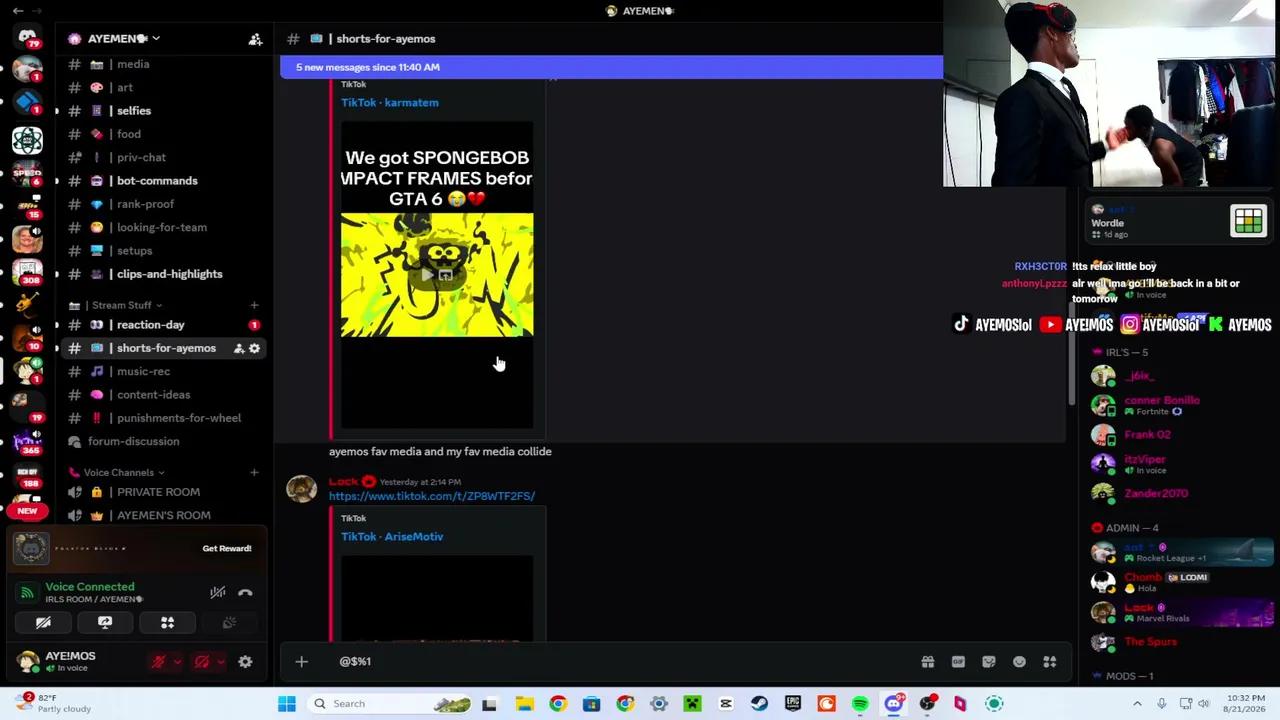Viewport: 1280px width, 720px height.
Task: Open the emoji picker
Action: [x=1019, y=661]
